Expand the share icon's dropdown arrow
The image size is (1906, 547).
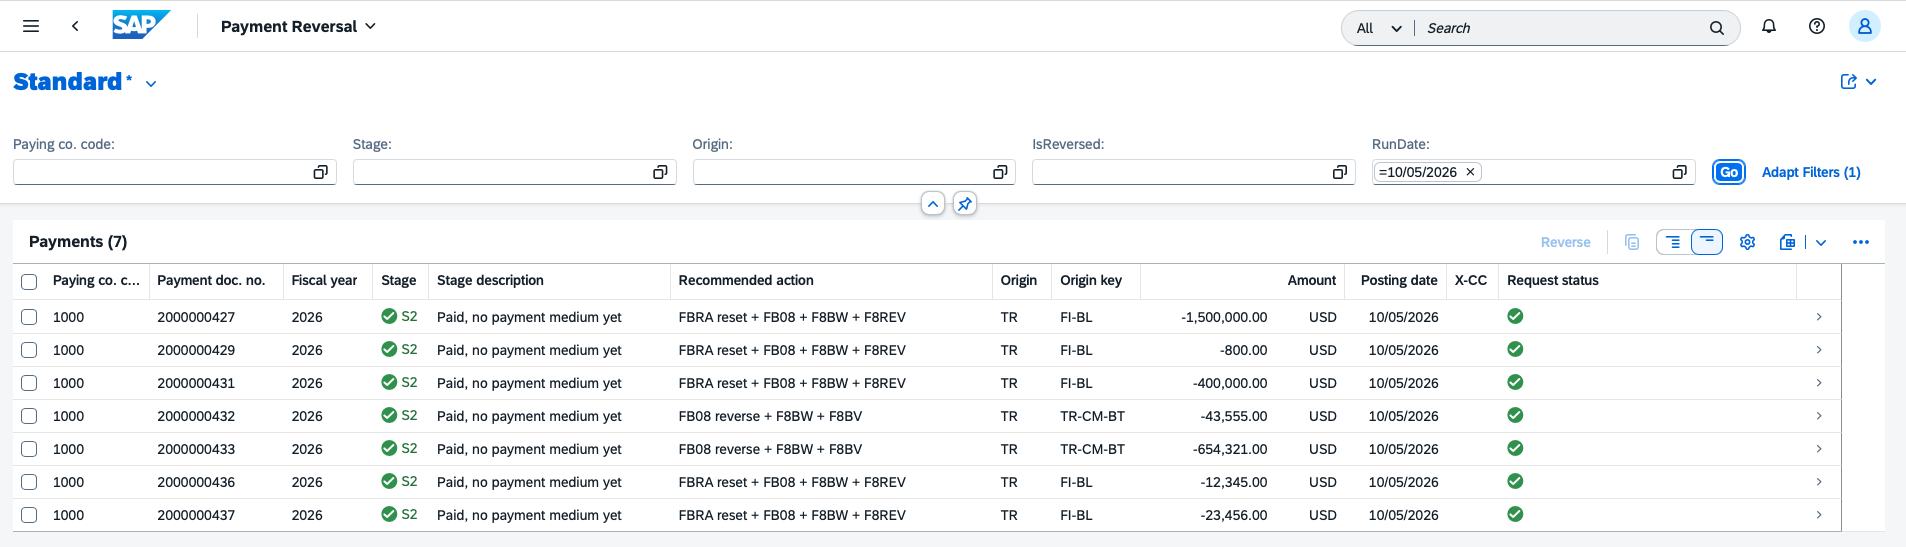pyautogui.click(x=1871, y=82)
